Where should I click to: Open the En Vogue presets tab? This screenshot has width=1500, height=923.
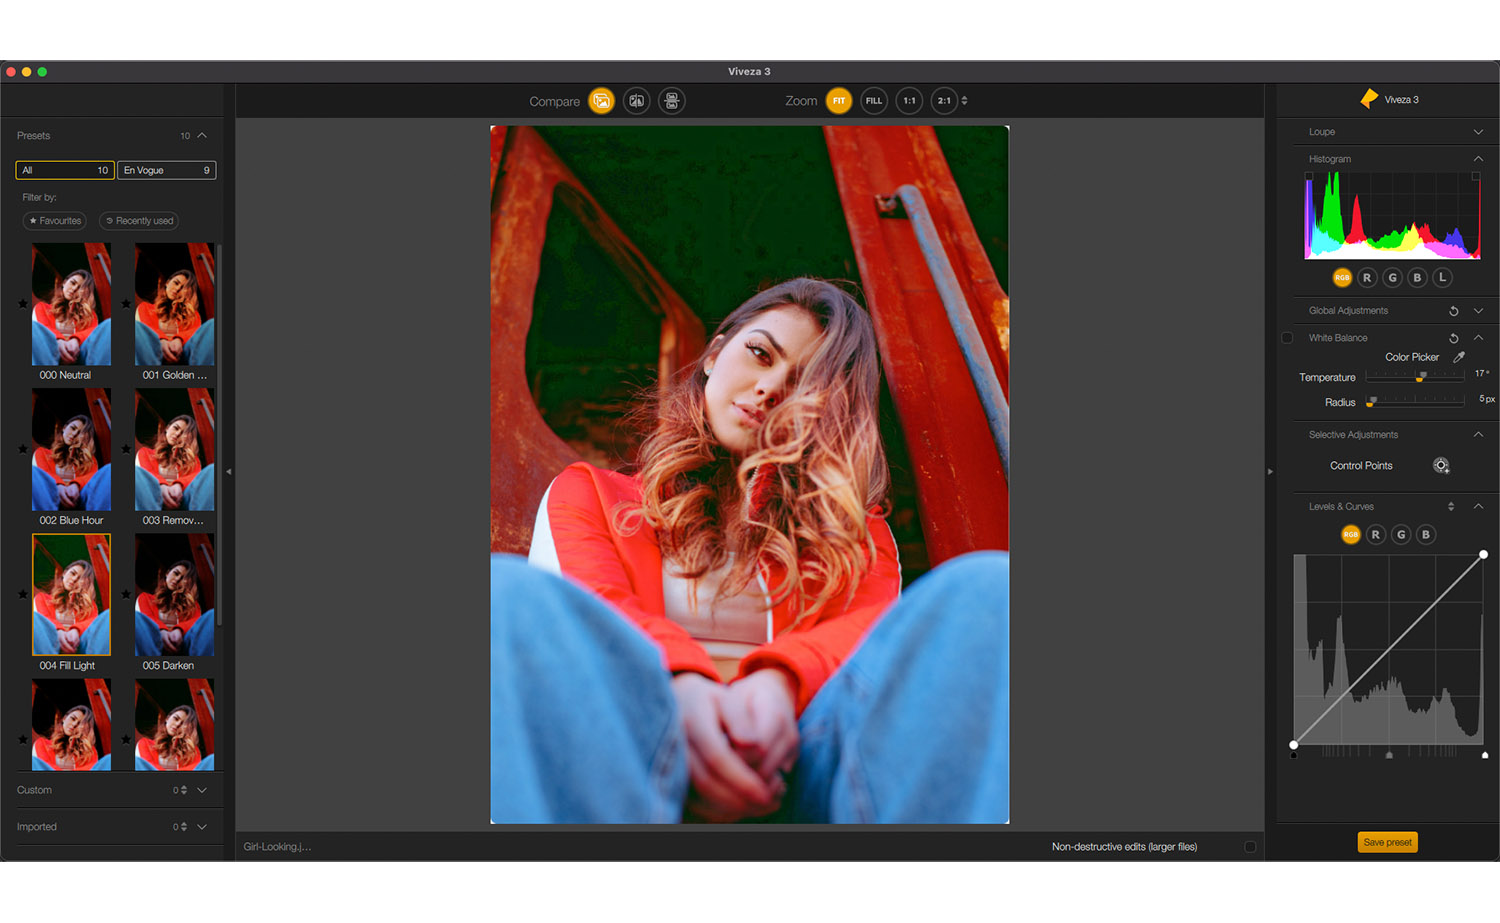(166, 170)
